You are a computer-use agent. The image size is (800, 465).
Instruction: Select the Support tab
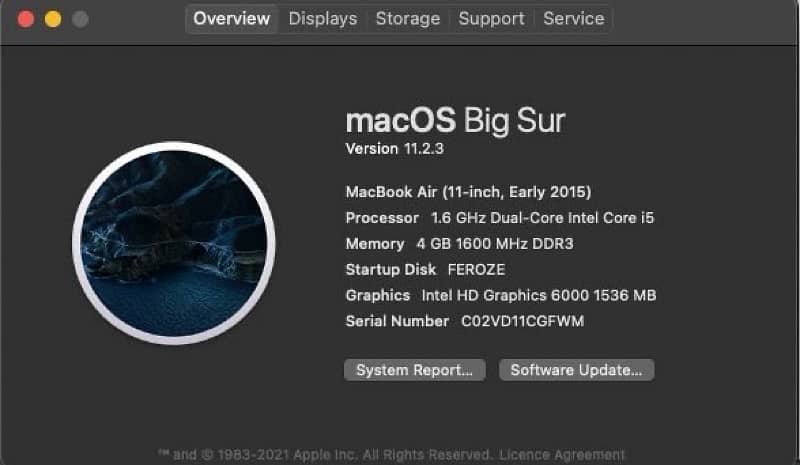click(x=491, y=18)
